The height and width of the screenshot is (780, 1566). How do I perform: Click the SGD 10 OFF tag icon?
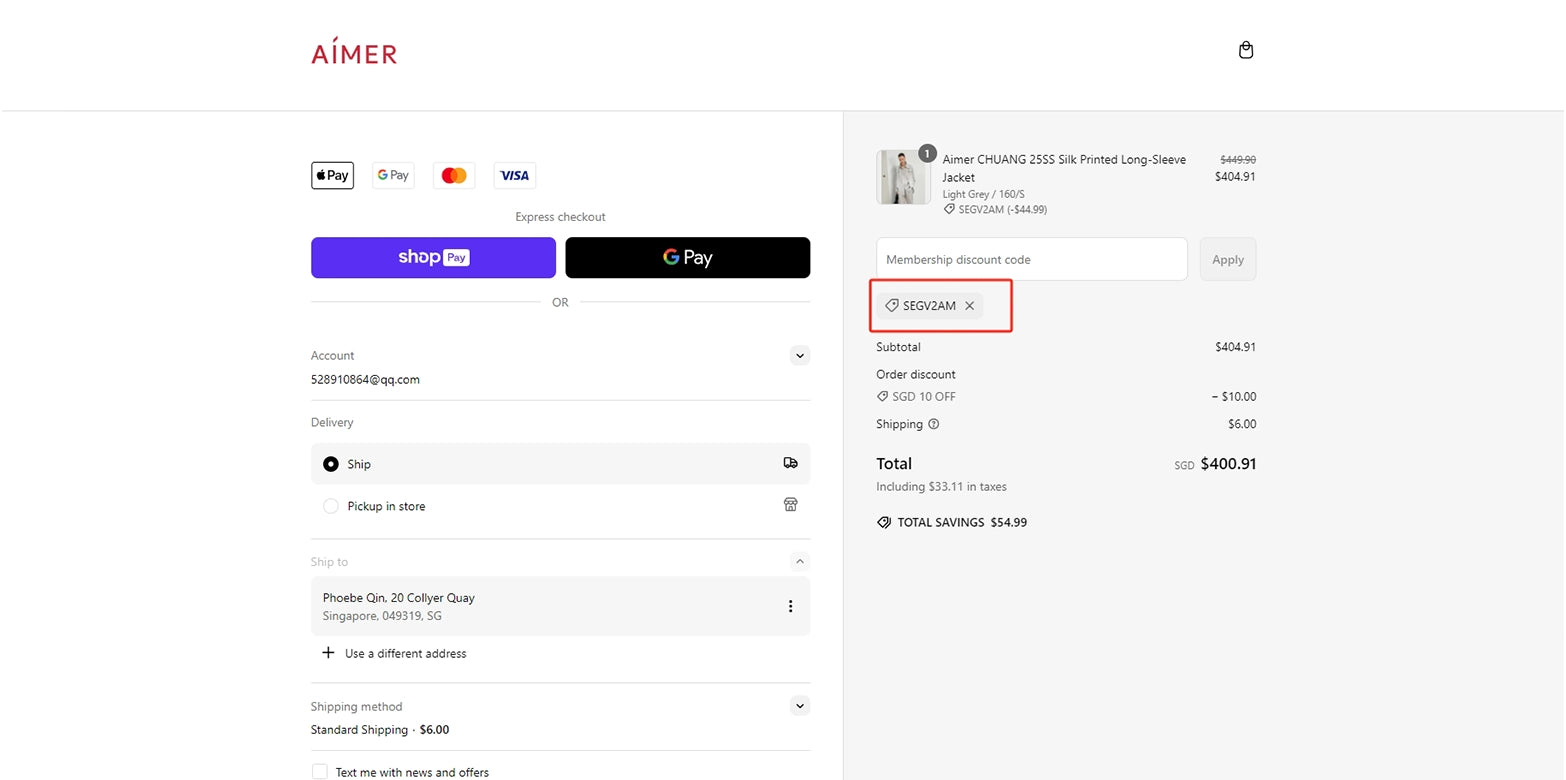tap(883, 397)
